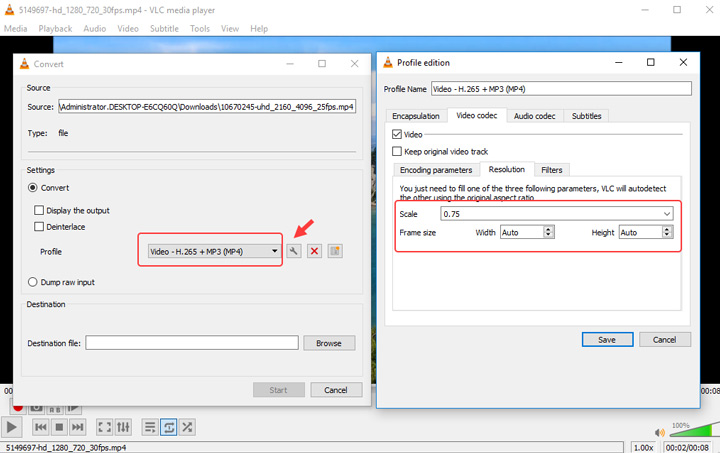The image size is (720, 453).
Task: Click the status bar filename 5149697-hd_1280_720_30fps.mp4
Action: [66, 447]
